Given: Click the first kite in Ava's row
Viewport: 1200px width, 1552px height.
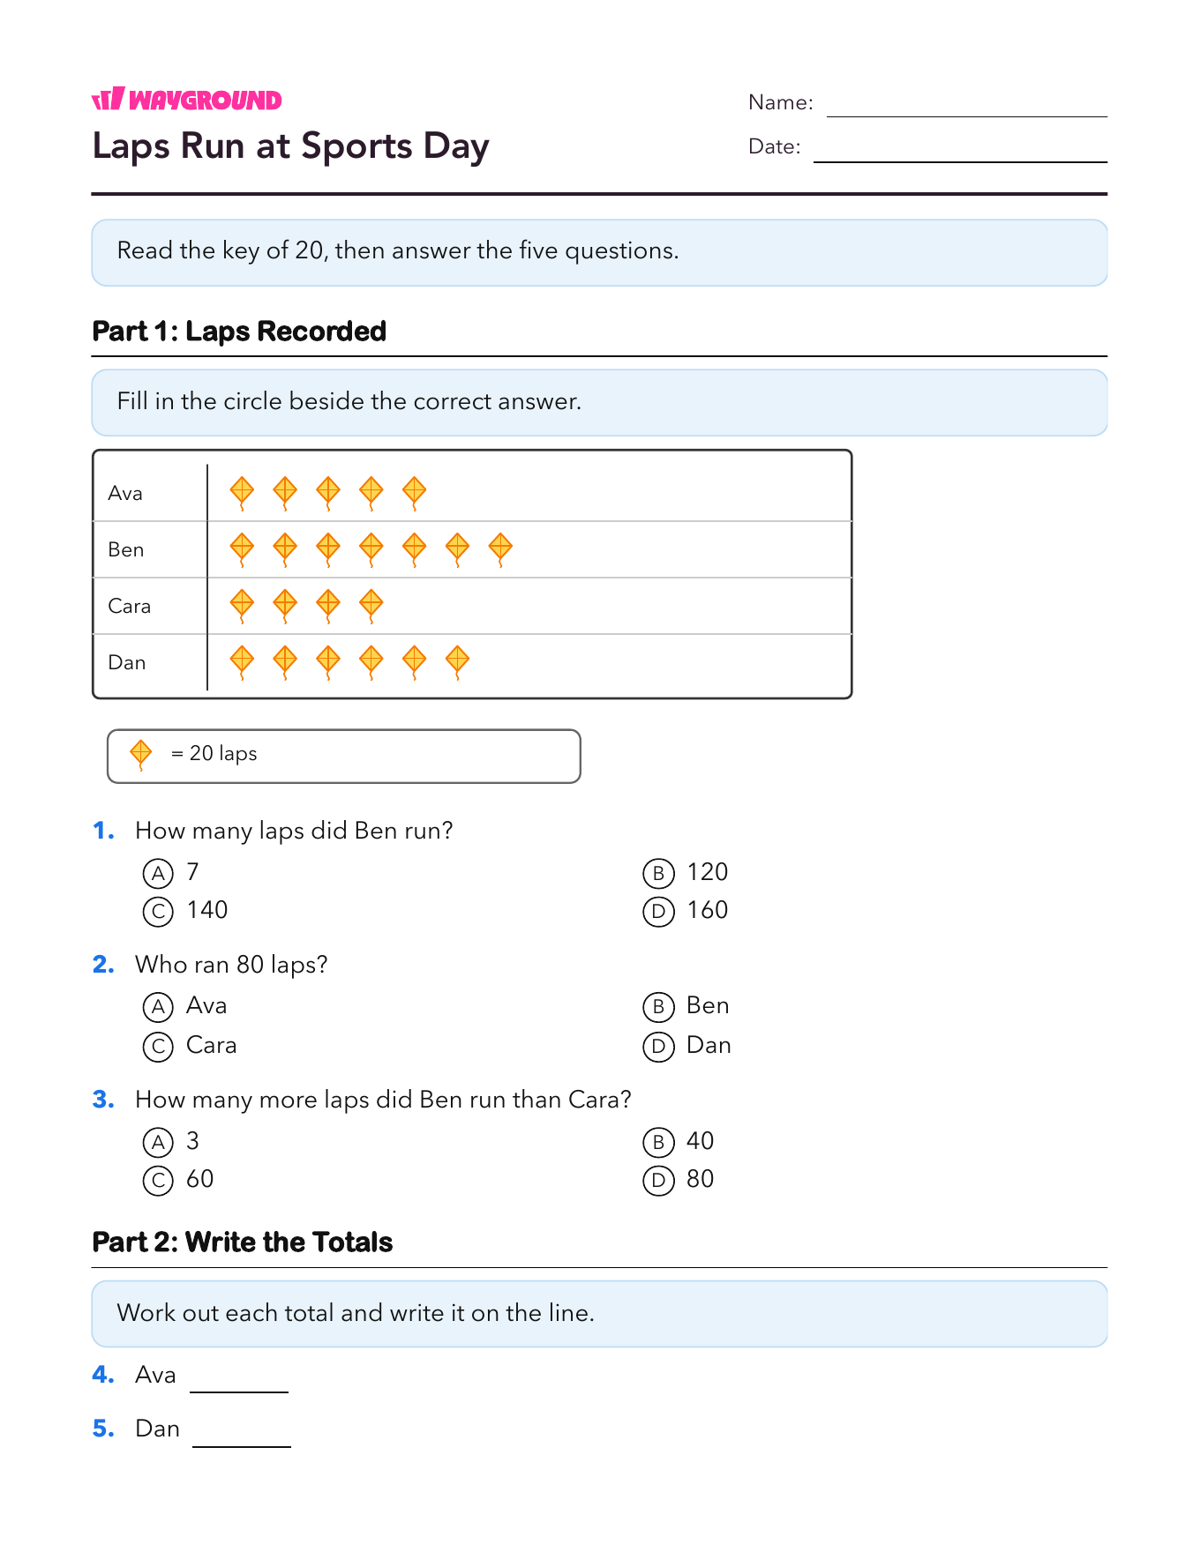Looking at the screenshot, I should click(242, 493).
